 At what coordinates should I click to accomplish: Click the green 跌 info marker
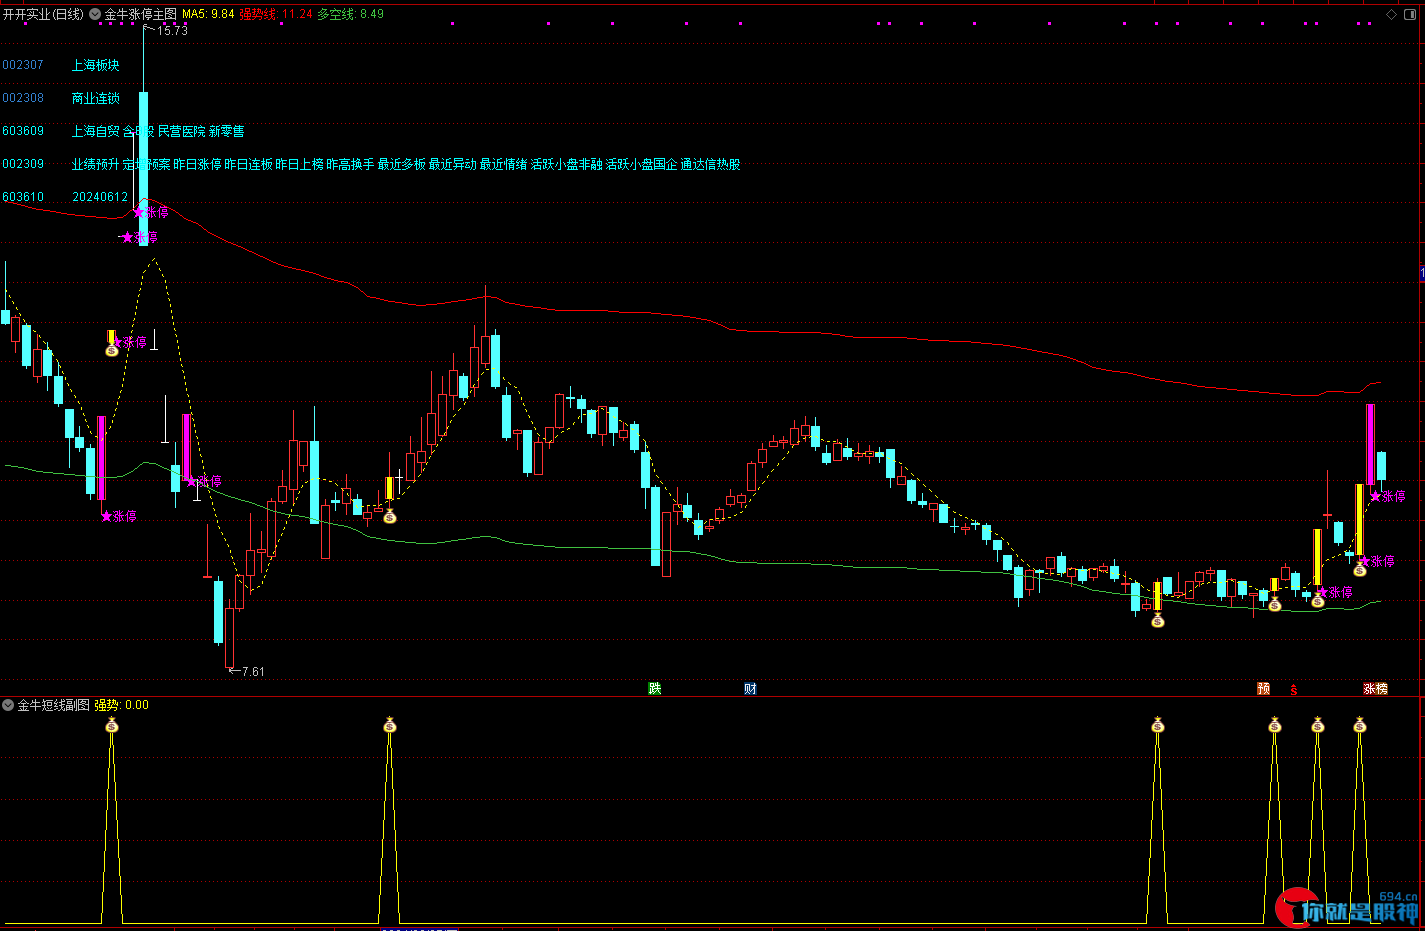pos(655,688)
